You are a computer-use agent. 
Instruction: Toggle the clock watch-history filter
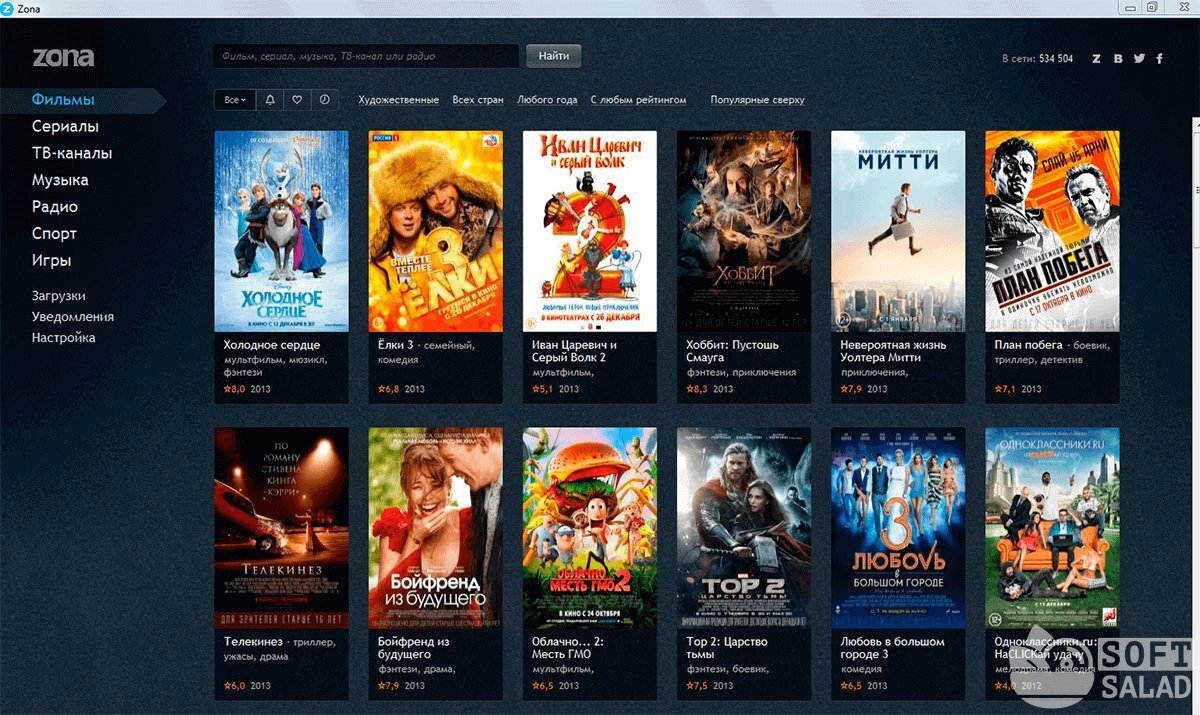tap(324, 100)
